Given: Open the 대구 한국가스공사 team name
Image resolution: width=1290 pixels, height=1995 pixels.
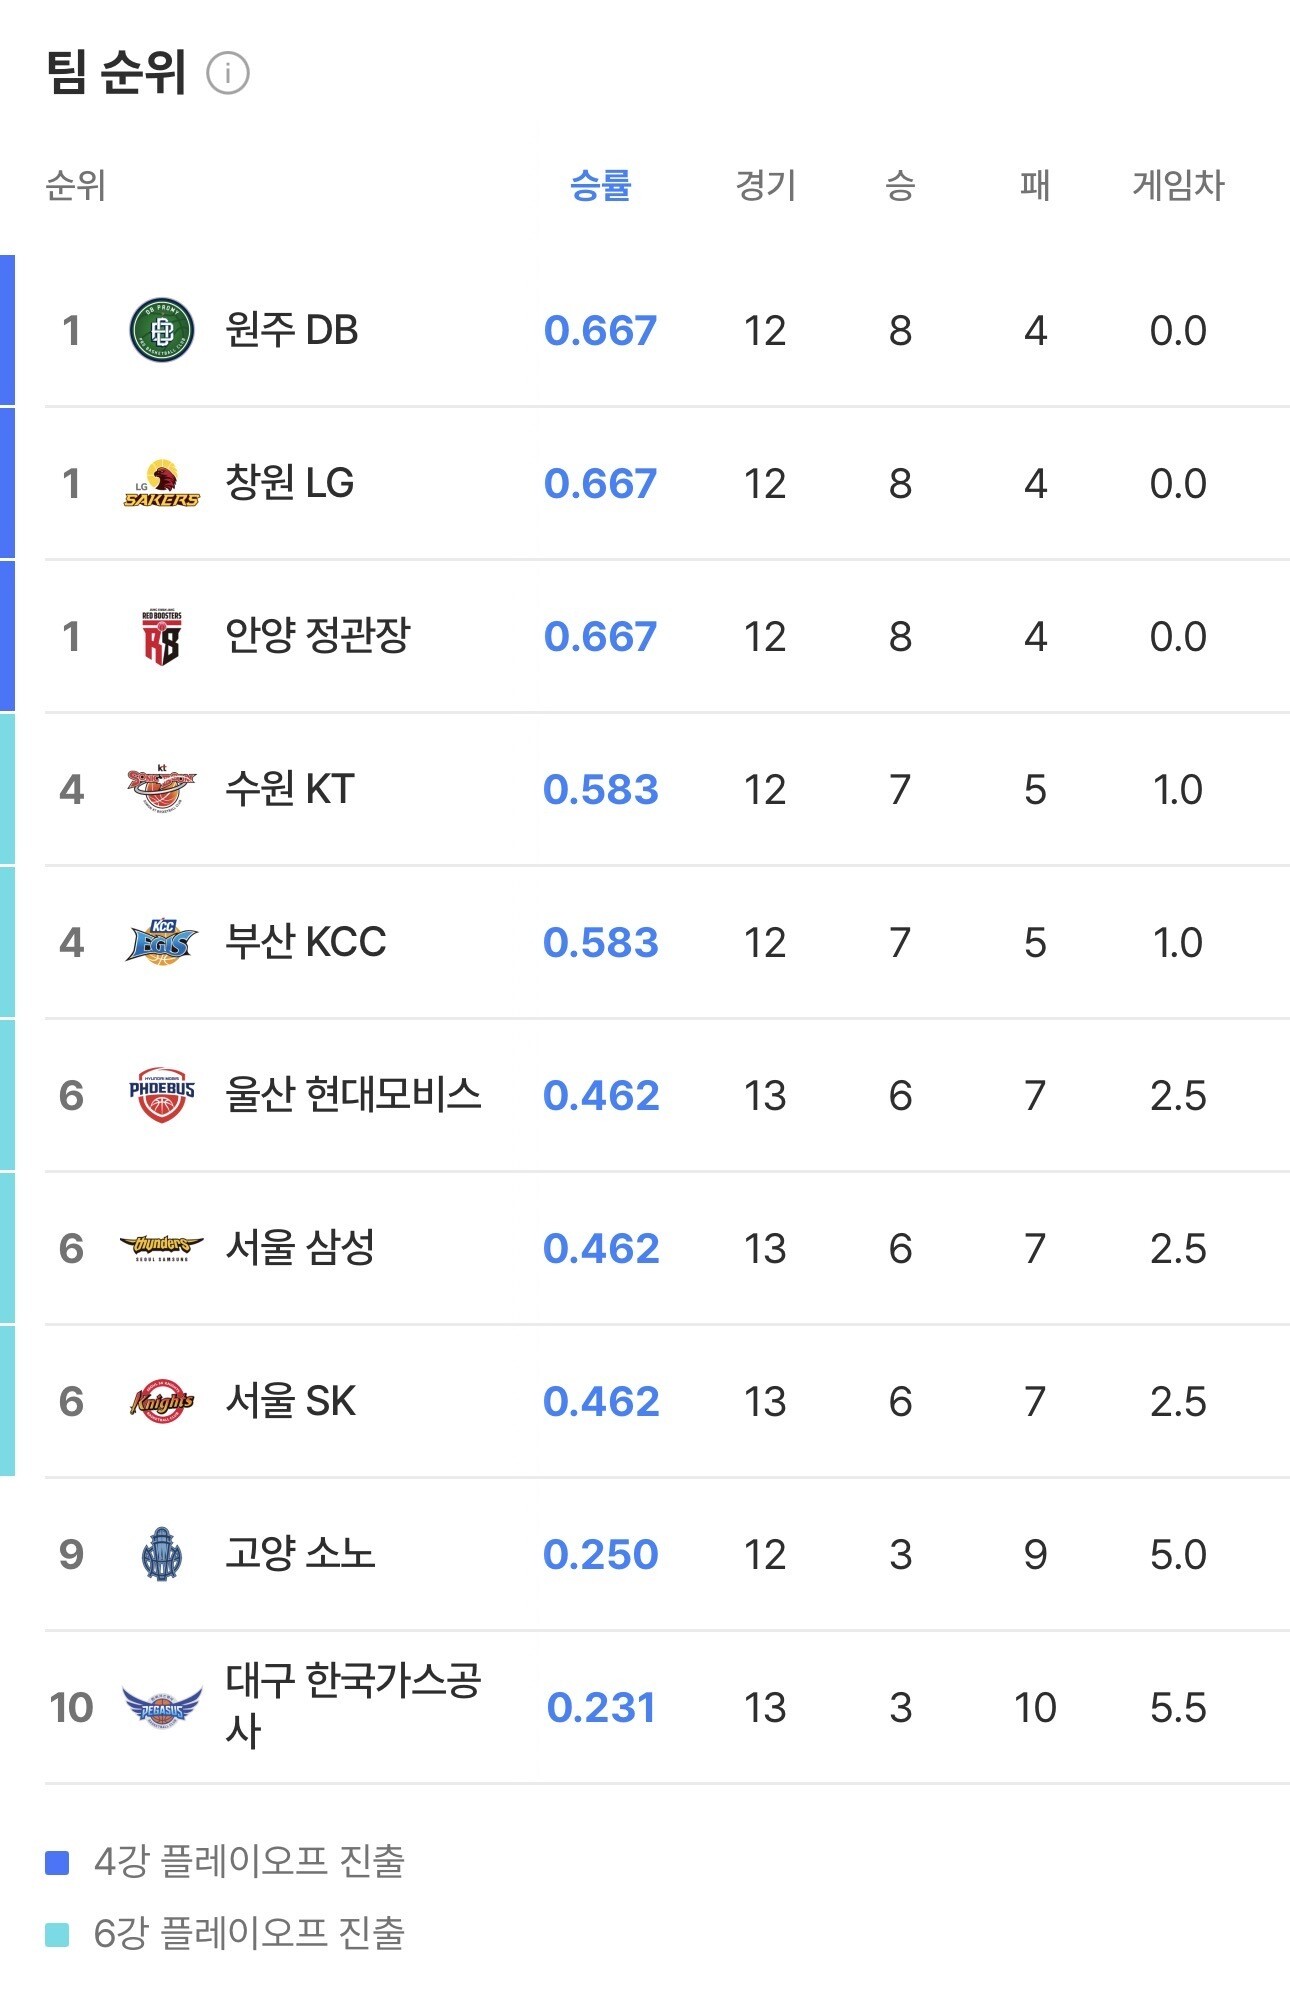Looking at the screenshot, I should tap(353, 1706).
